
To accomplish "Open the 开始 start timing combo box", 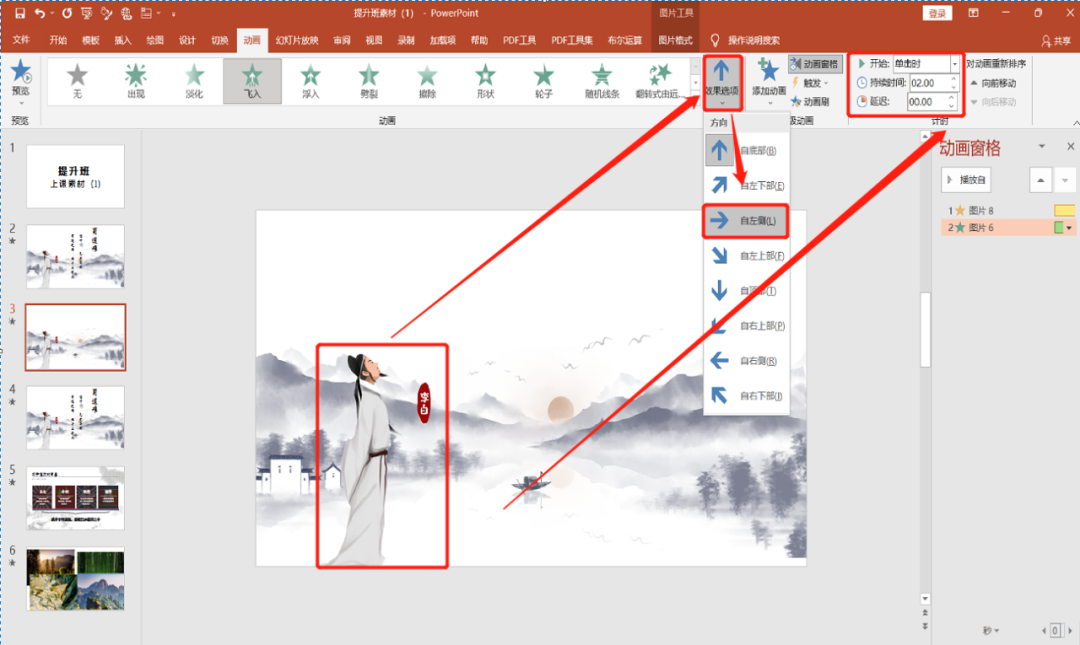I will (926, 63).
